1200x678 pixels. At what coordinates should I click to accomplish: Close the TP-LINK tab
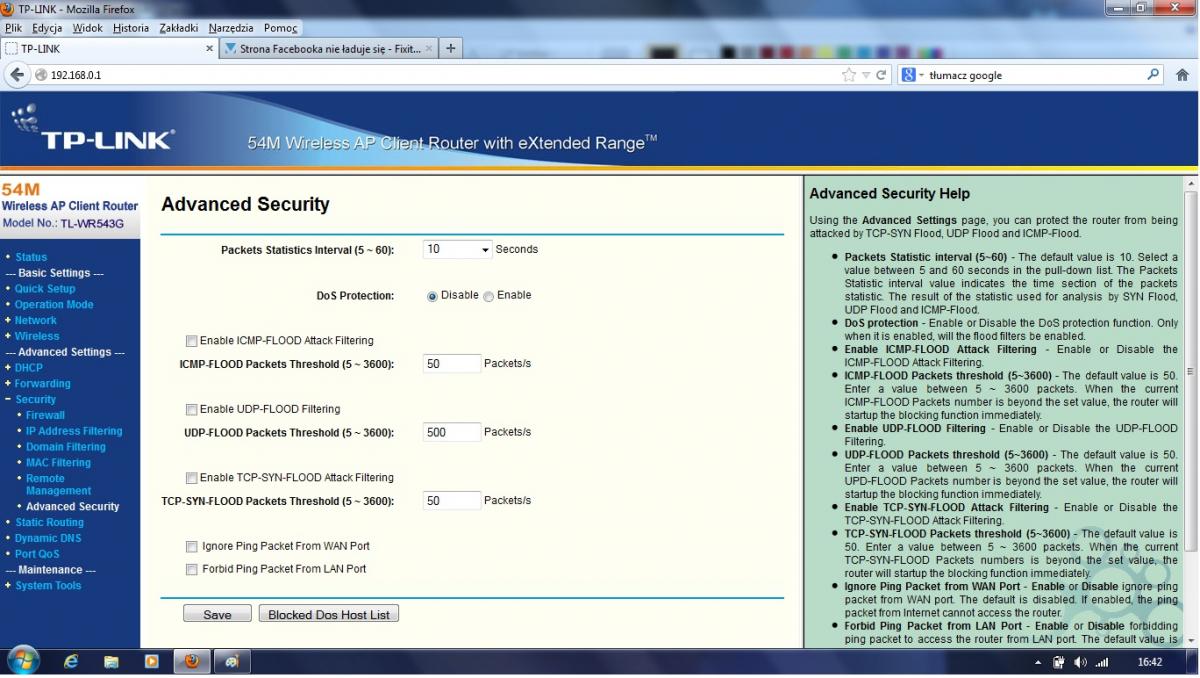[x=209, y=48]
